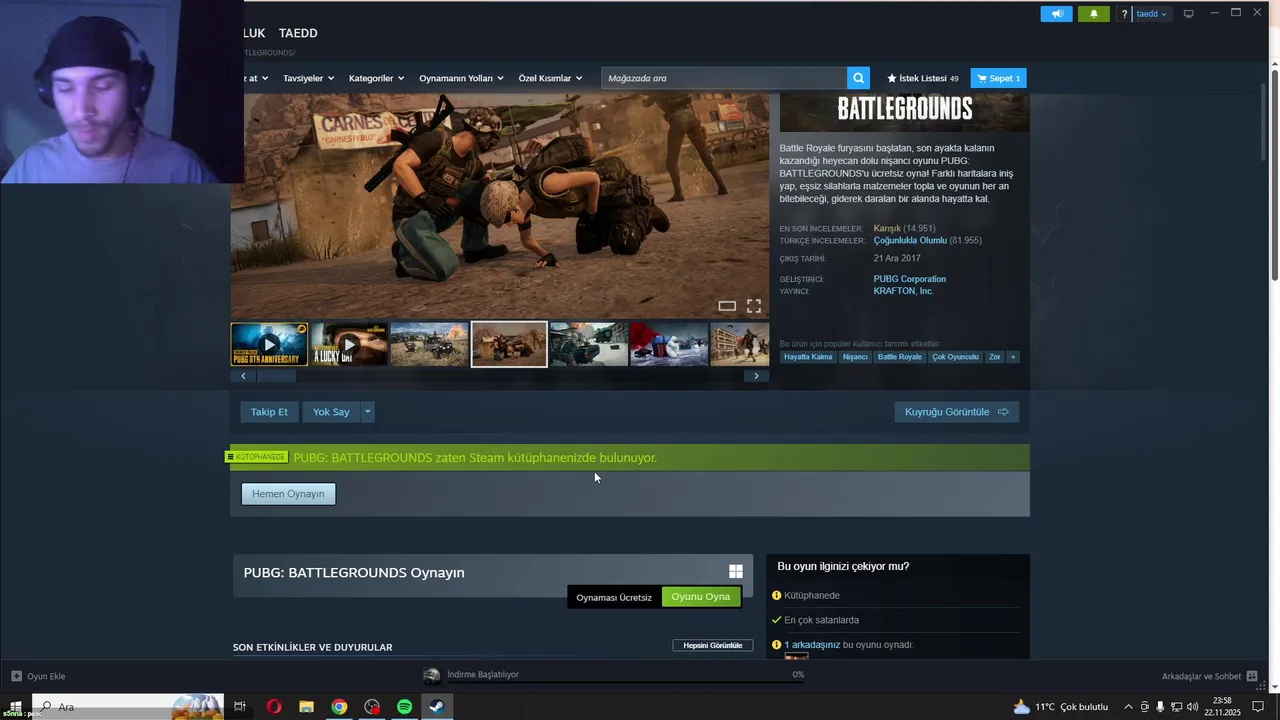The width and height of the screenshot is (1280, 720).
Task: Switch to Big Picture mode icon
Action: (x=1188, y=14)
